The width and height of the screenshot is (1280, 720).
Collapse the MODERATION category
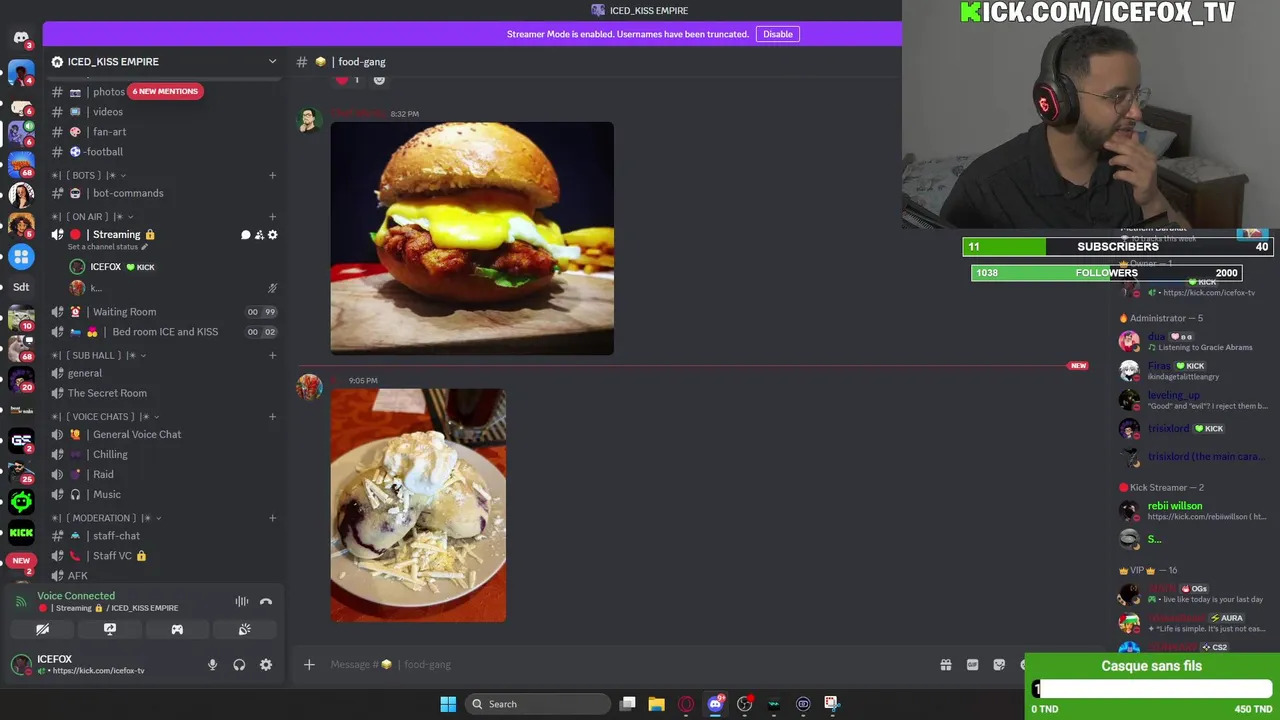[x=107, y=518]
